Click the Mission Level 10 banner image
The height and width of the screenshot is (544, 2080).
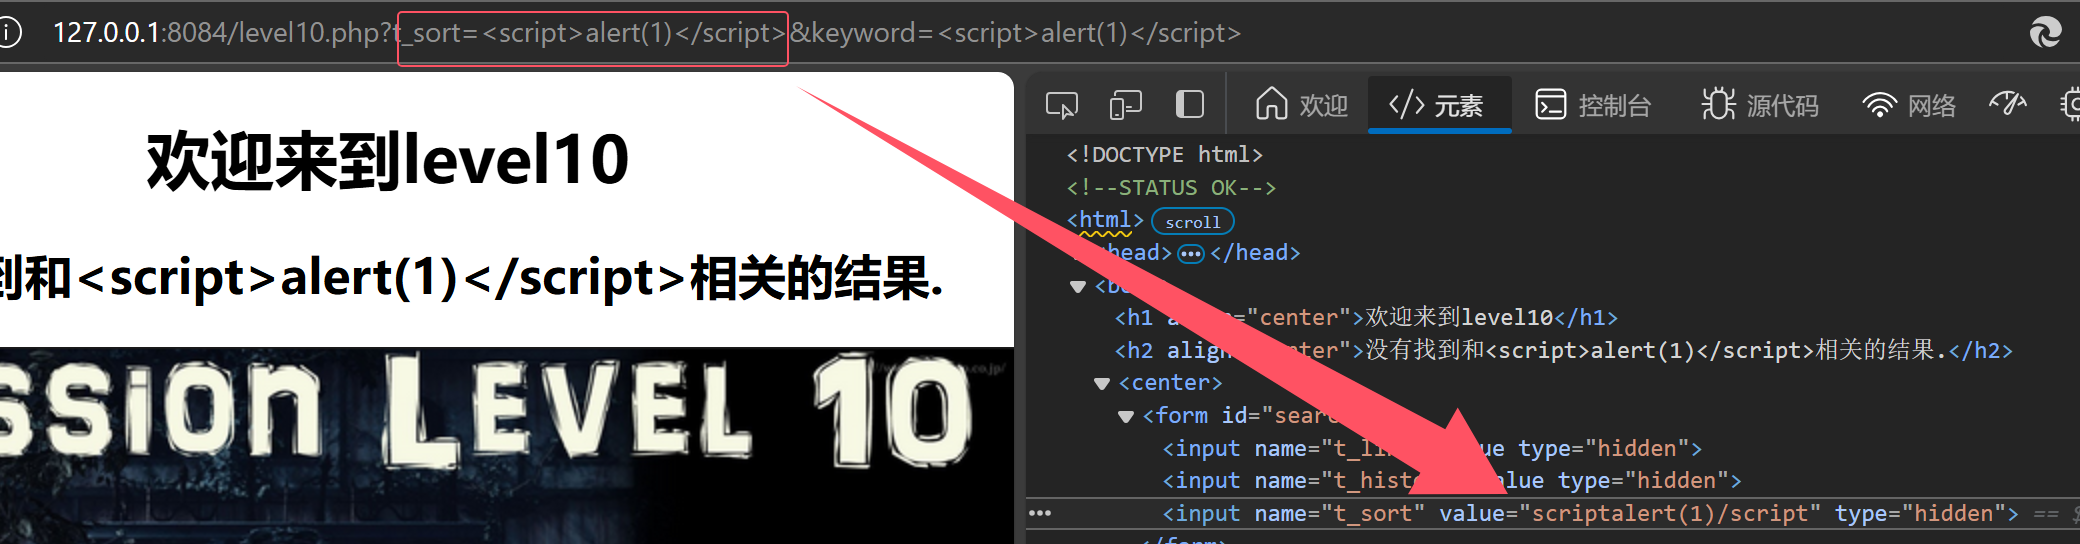coord(506,446)
